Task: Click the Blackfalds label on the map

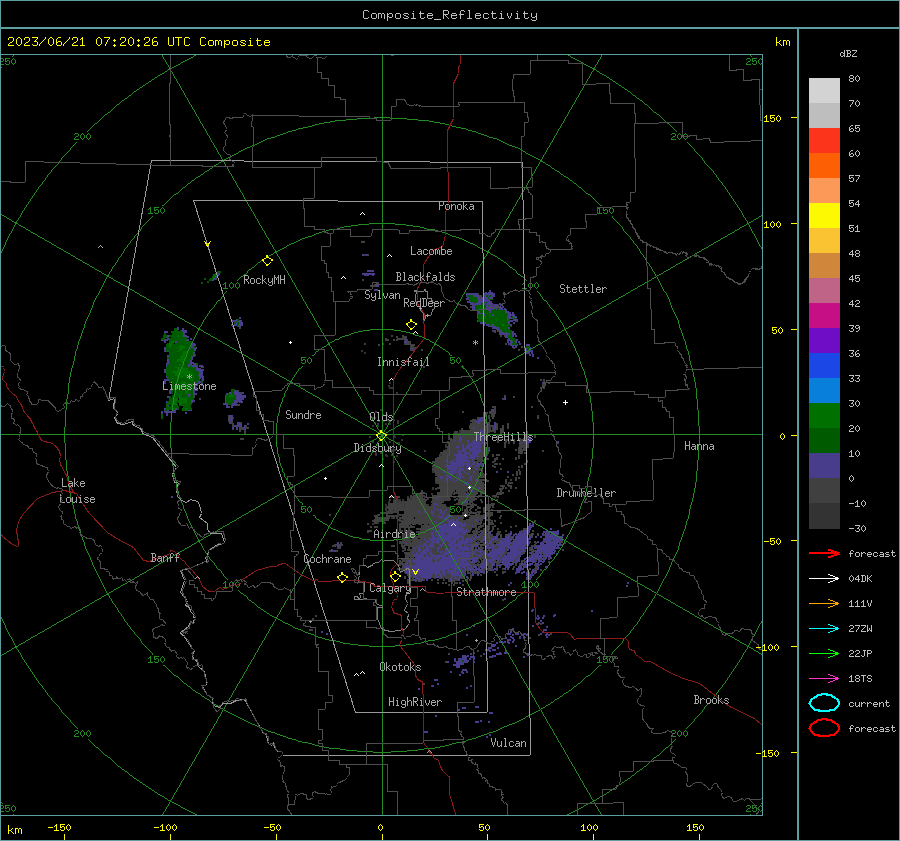Action: click(425, 277)
